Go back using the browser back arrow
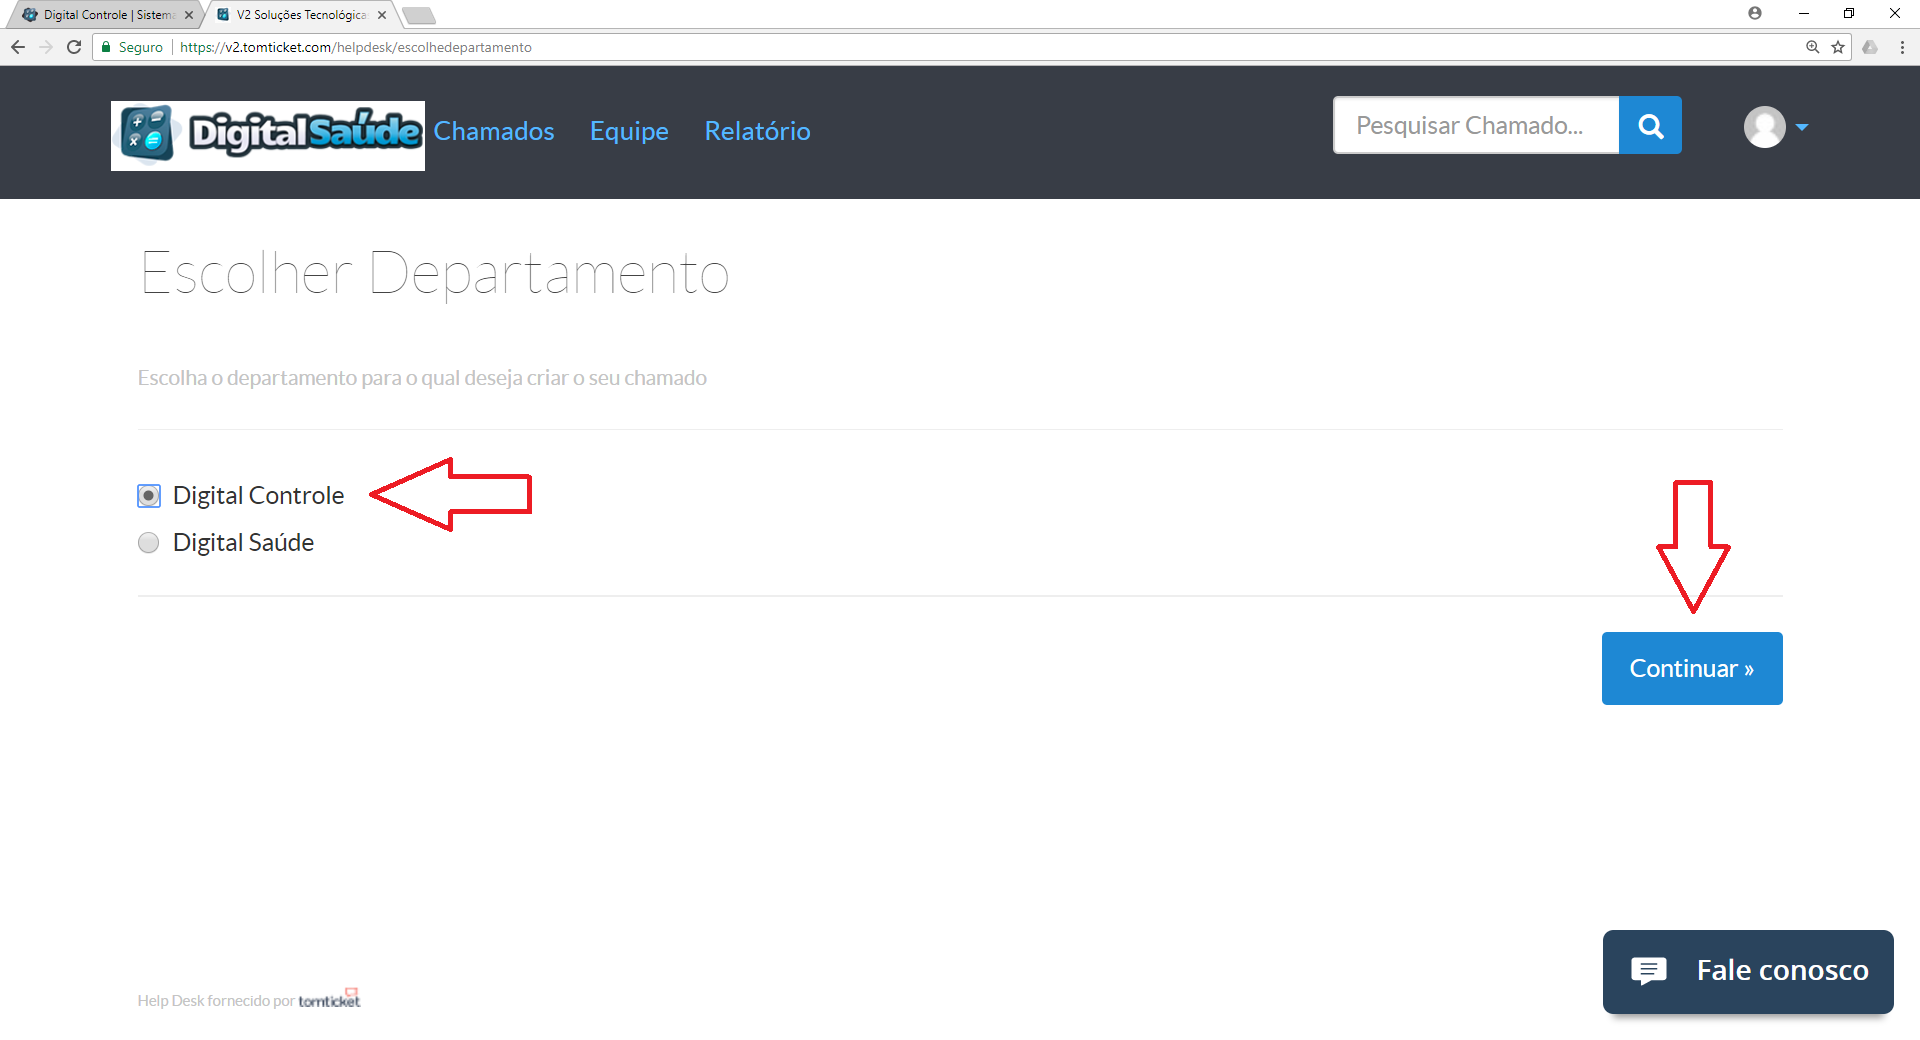This screenshot has height=1040, width=1920. click(18, 47)
